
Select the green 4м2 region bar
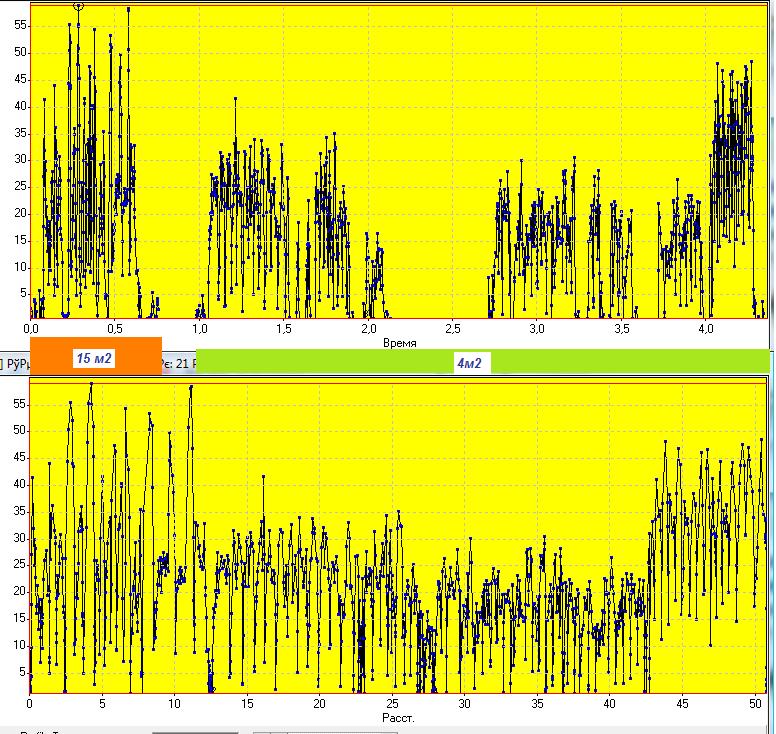(482, 363)
